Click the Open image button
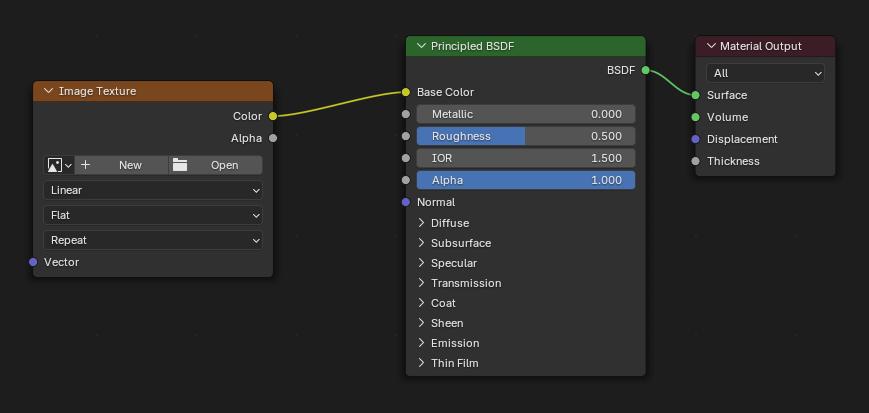The height and width of the screenshot is (413, 869). tap(216, 165)
